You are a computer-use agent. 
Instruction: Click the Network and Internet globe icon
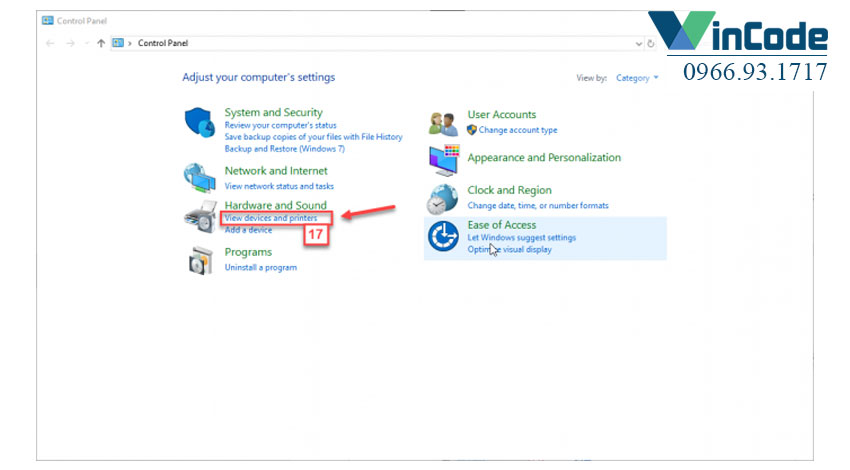[x=200, y=177]
